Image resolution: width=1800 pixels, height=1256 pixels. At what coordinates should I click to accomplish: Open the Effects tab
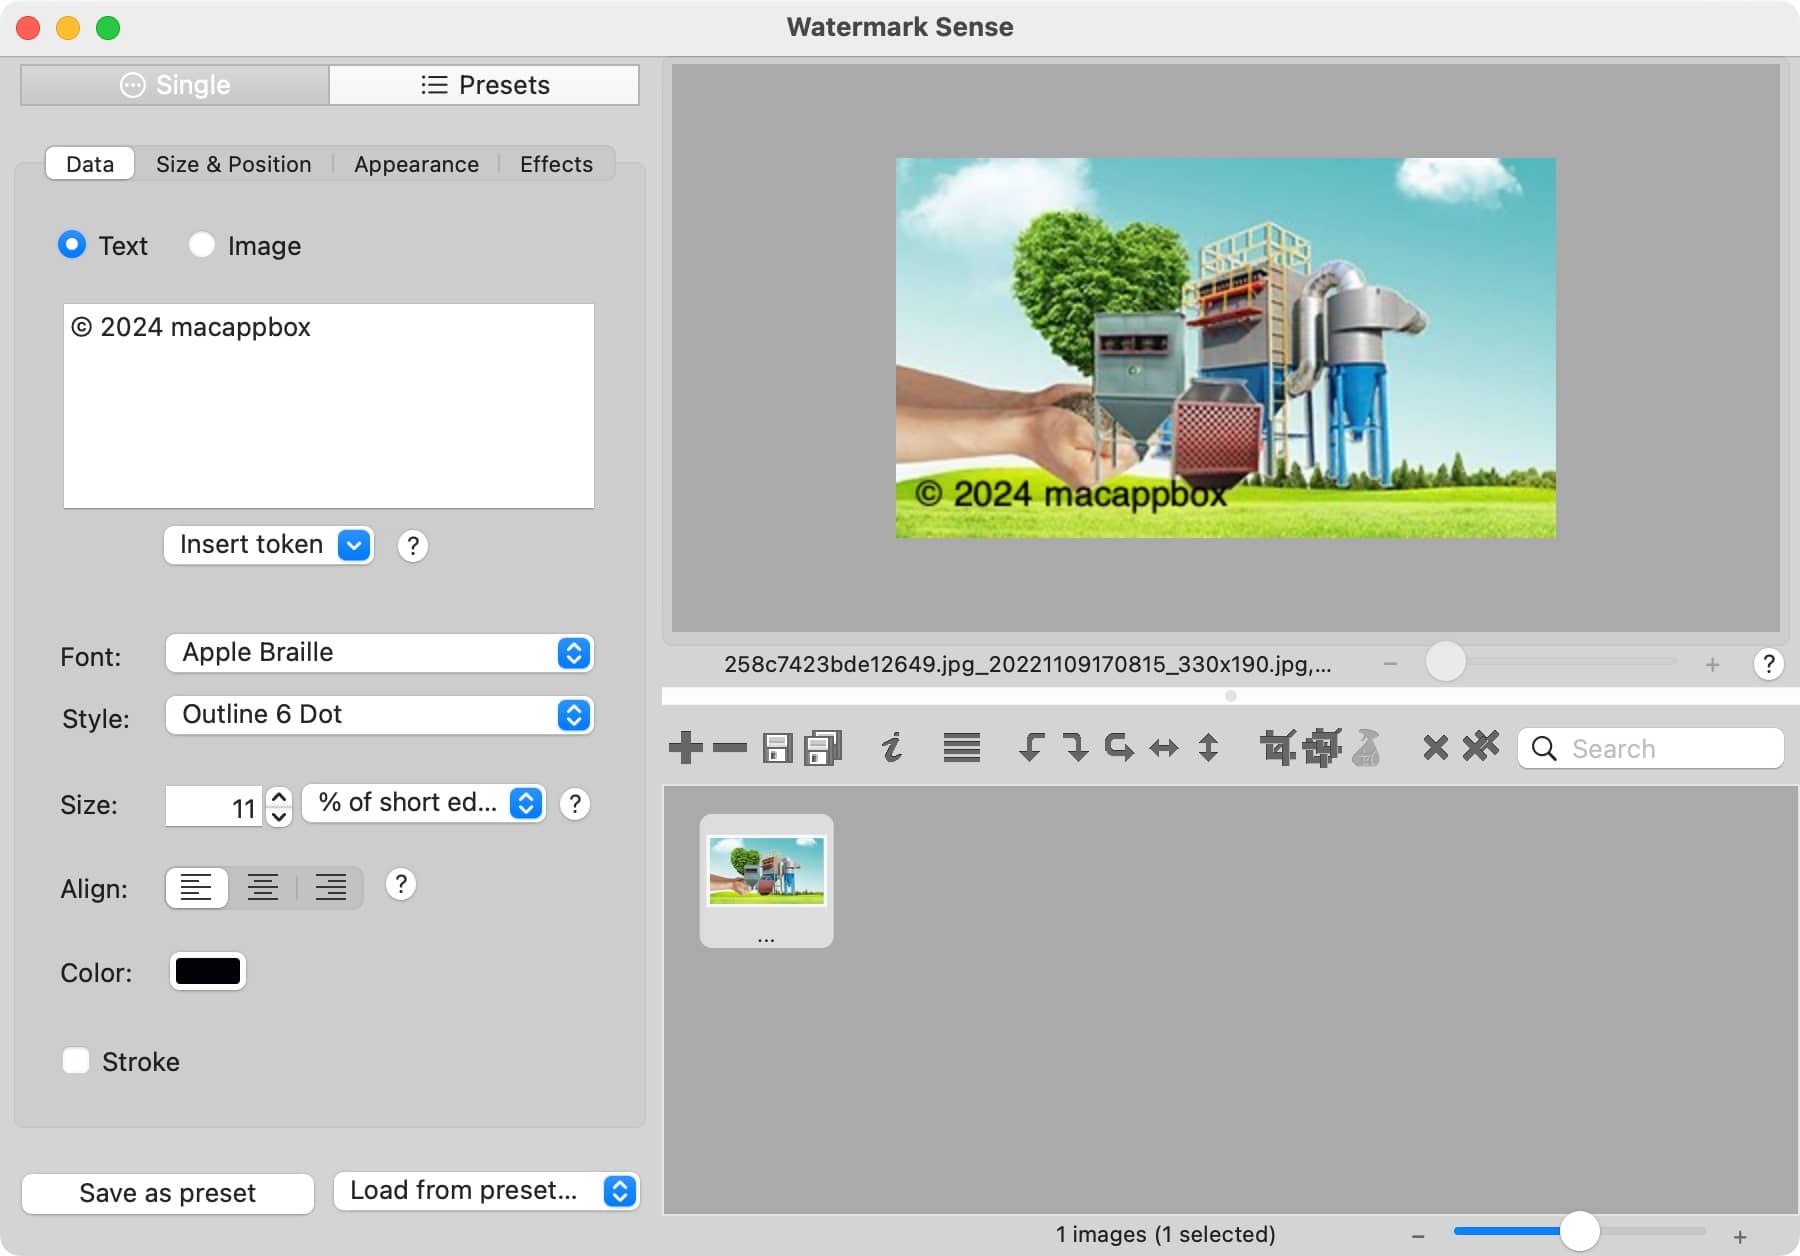point(556,164)
